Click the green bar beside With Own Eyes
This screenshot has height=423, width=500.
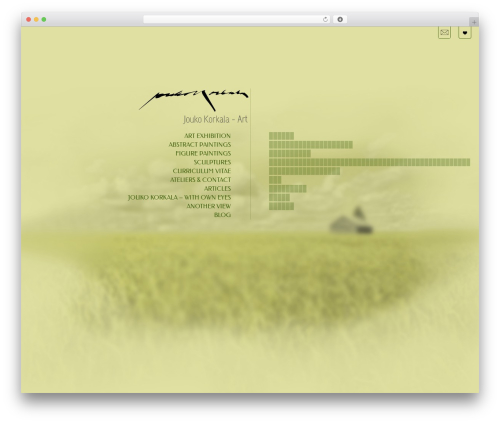coord(279,197)
